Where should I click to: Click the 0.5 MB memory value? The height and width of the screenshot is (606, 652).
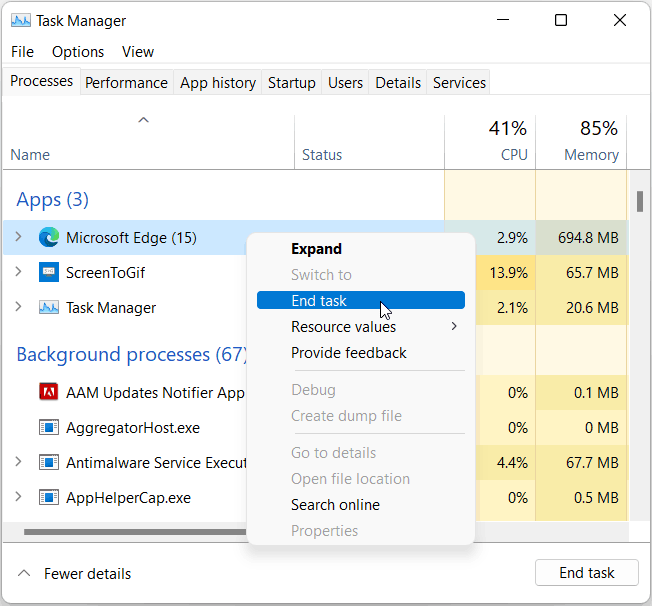[596, 497]
